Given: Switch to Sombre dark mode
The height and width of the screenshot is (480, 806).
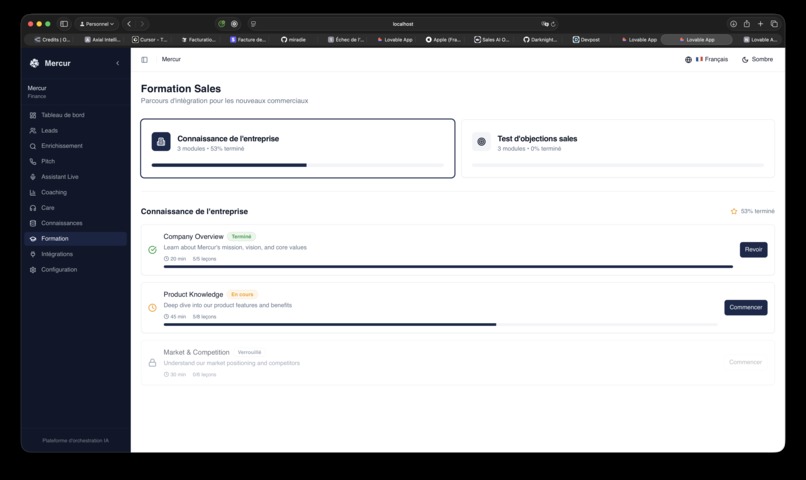Looking at the screenshot, I should [757, 60].
